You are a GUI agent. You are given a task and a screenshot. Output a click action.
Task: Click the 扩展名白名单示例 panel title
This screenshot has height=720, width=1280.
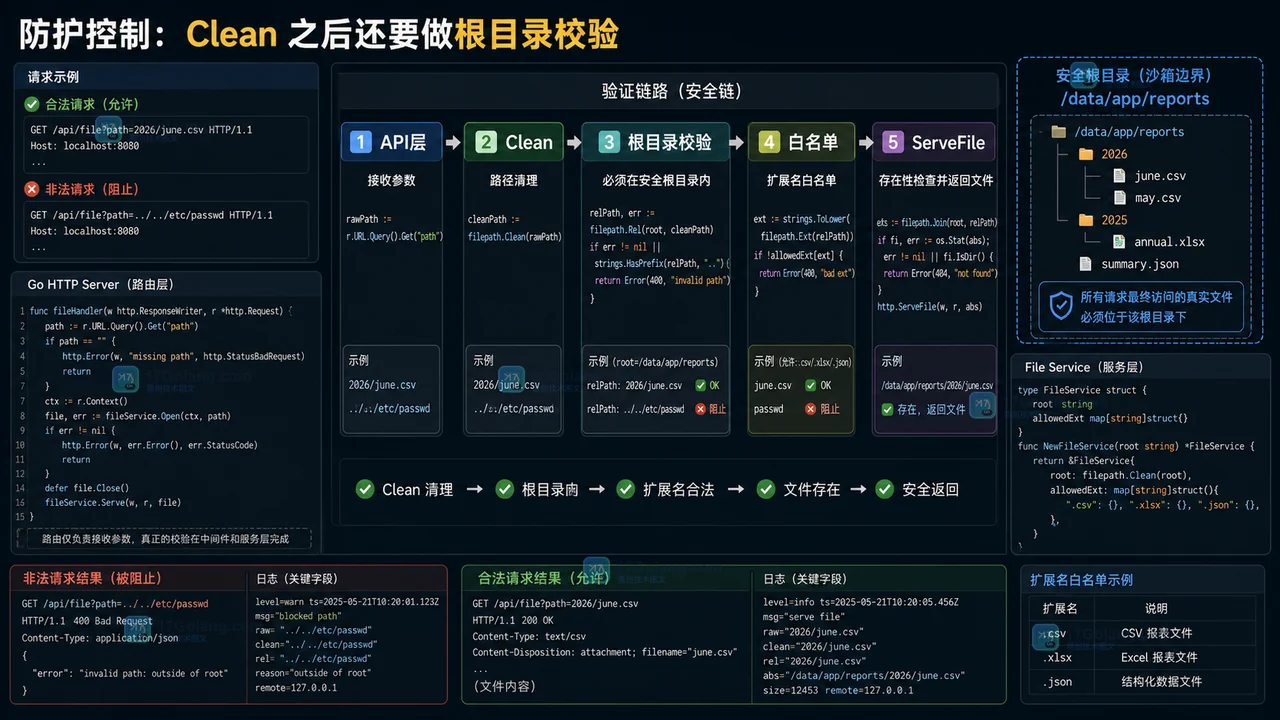click(x=1082, y=580)
